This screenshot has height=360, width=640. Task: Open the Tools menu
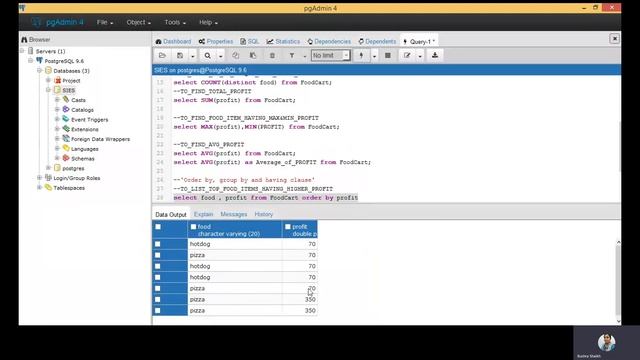tap(175, 22)
